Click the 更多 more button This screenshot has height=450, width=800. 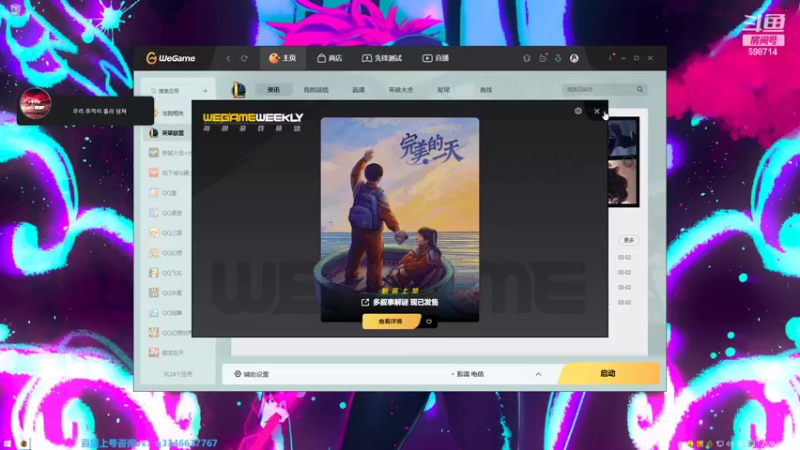pyautogui.click(x=629, y=240)
